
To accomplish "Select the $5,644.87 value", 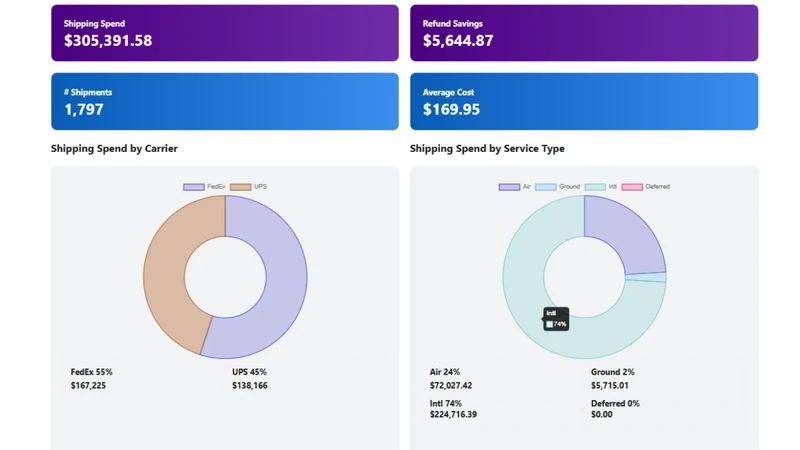I will tap(458, 41).
